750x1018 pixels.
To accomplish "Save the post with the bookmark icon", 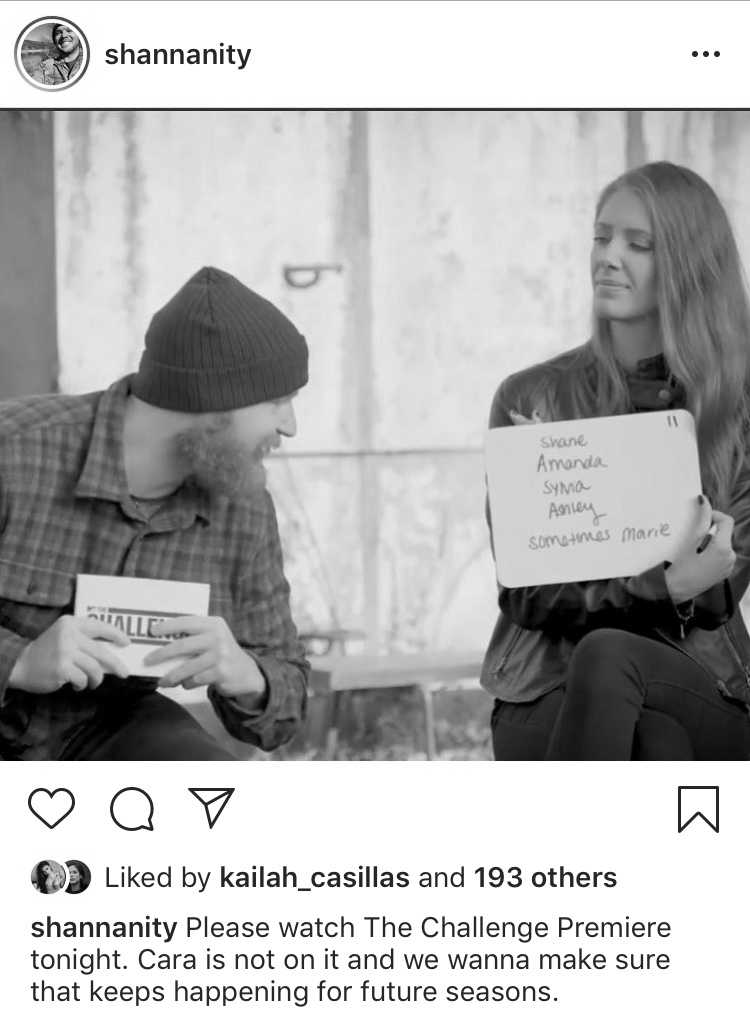I will (x=699, y=809).
